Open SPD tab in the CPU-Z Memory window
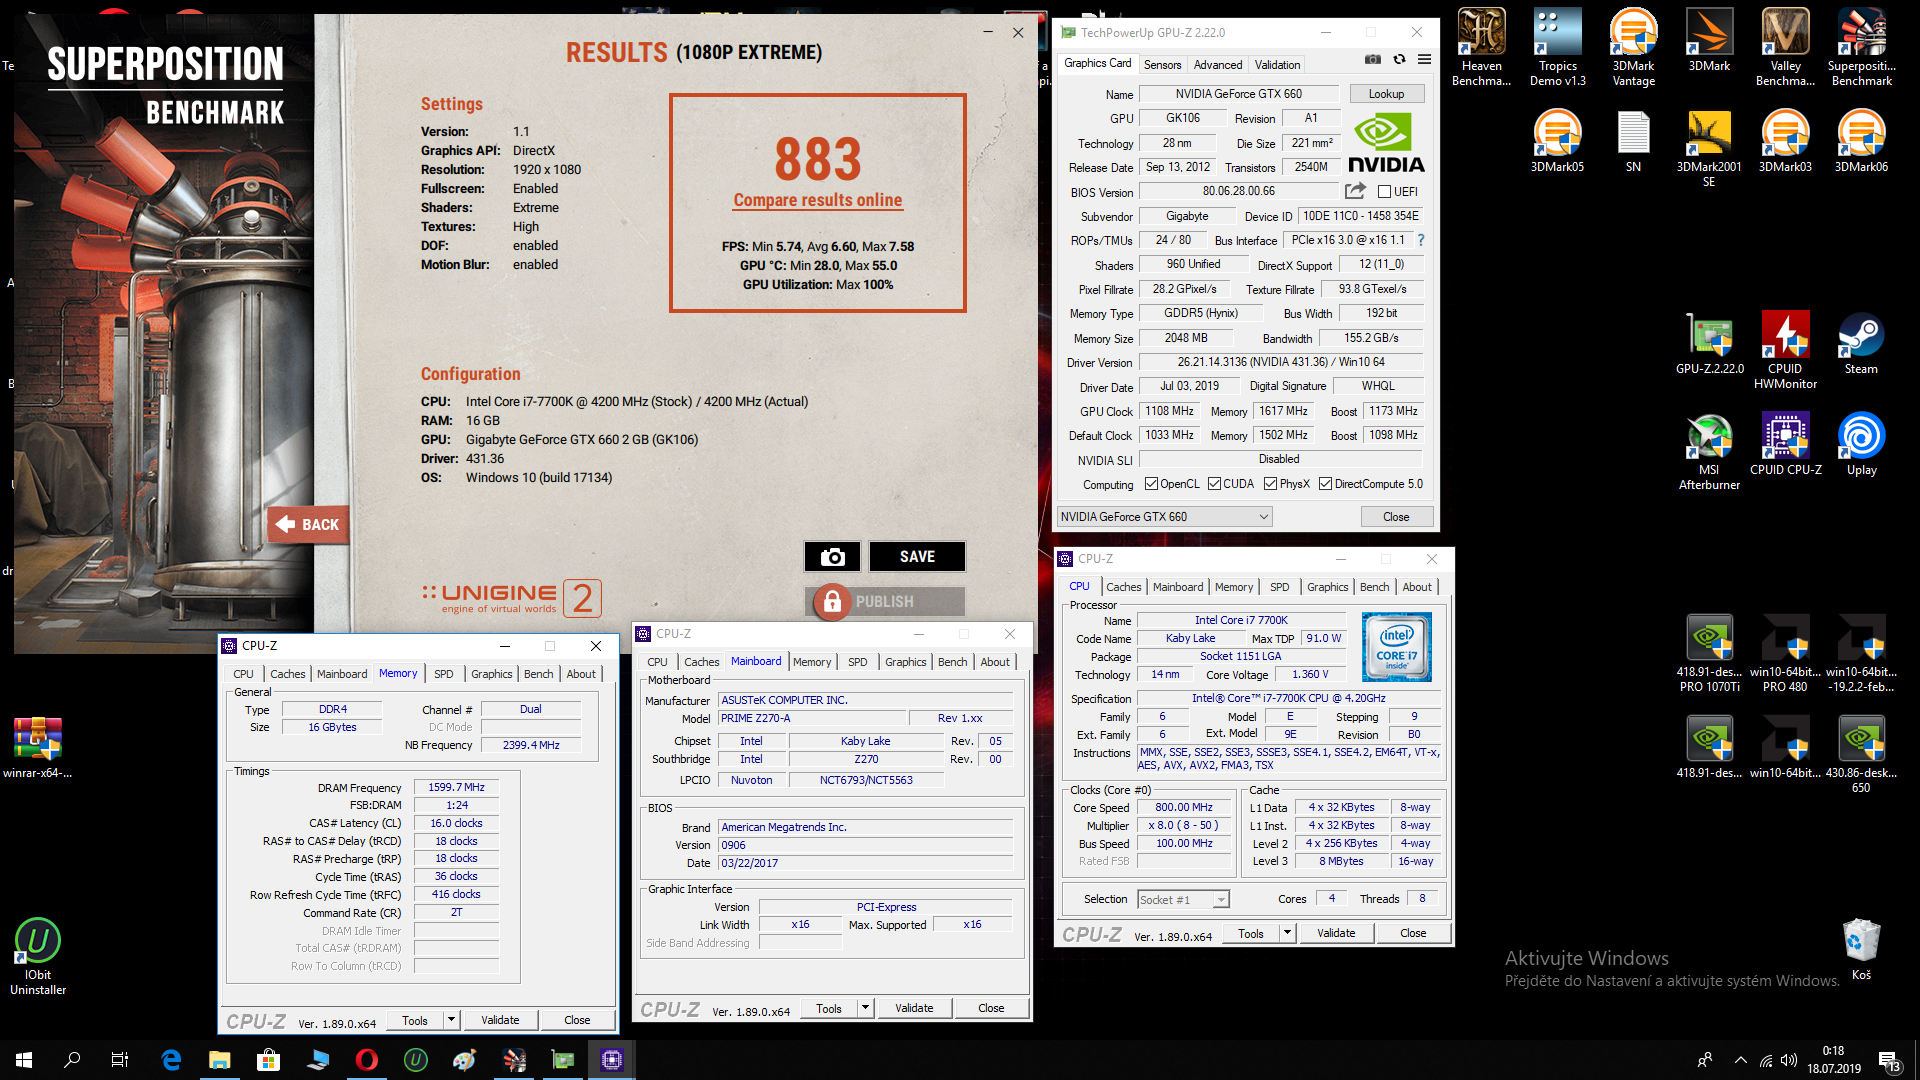 pyautogui.click(x=443, y=674)
